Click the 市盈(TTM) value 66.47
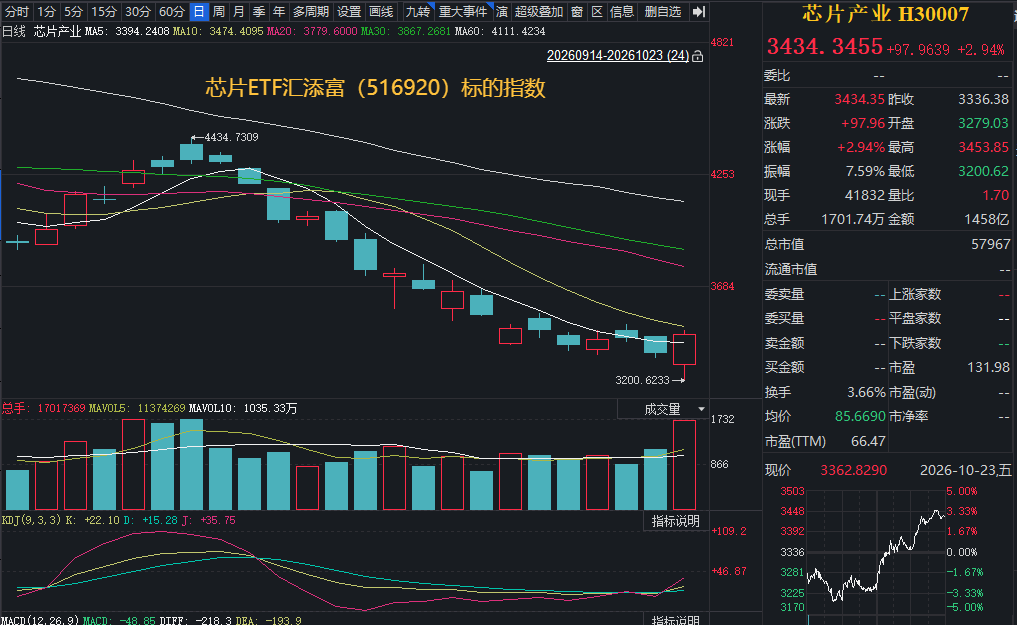The image size is (1017, 625). (x=868, y=442)
